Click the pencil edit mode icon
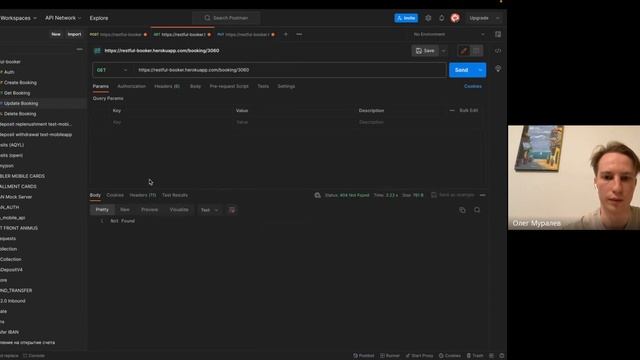 click(x=464, y=51)
